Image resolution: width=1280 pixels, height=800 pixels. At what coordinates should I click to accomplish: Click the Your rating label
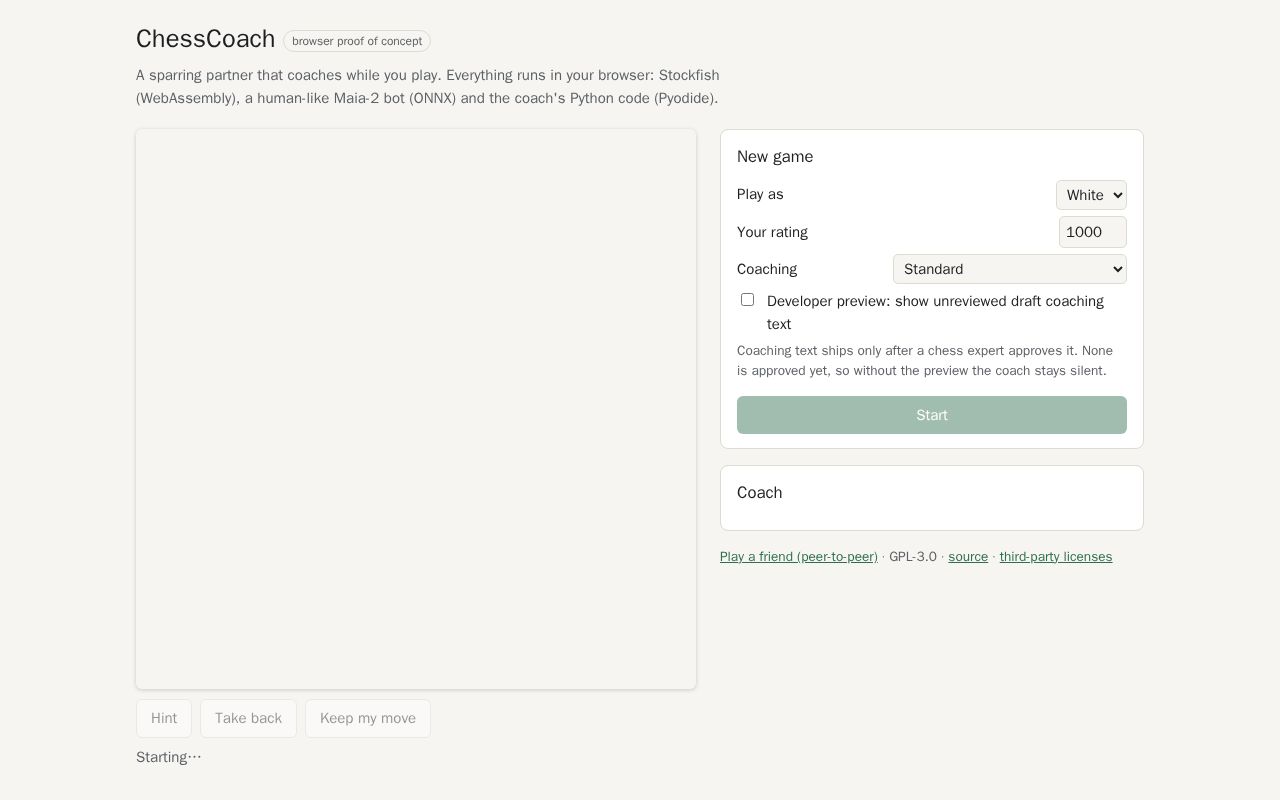[772, 232]
